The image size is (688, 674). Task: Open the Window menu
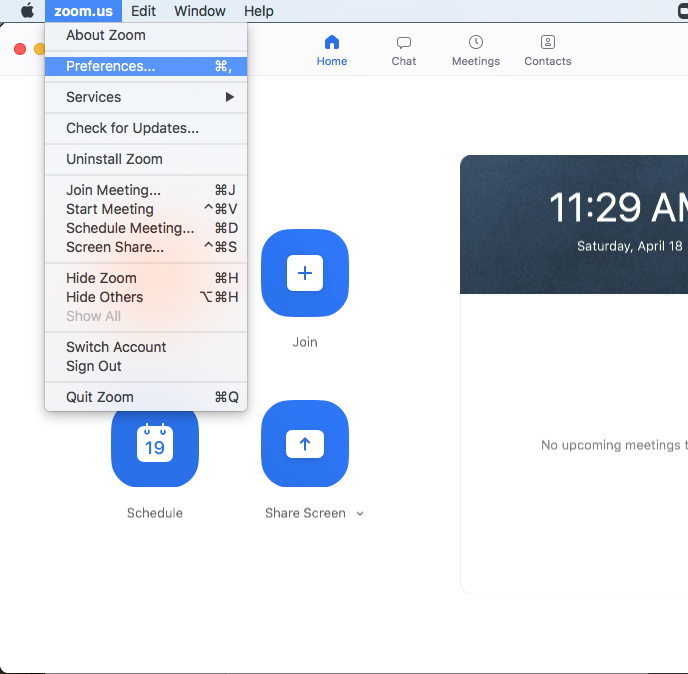click(200, 11)
